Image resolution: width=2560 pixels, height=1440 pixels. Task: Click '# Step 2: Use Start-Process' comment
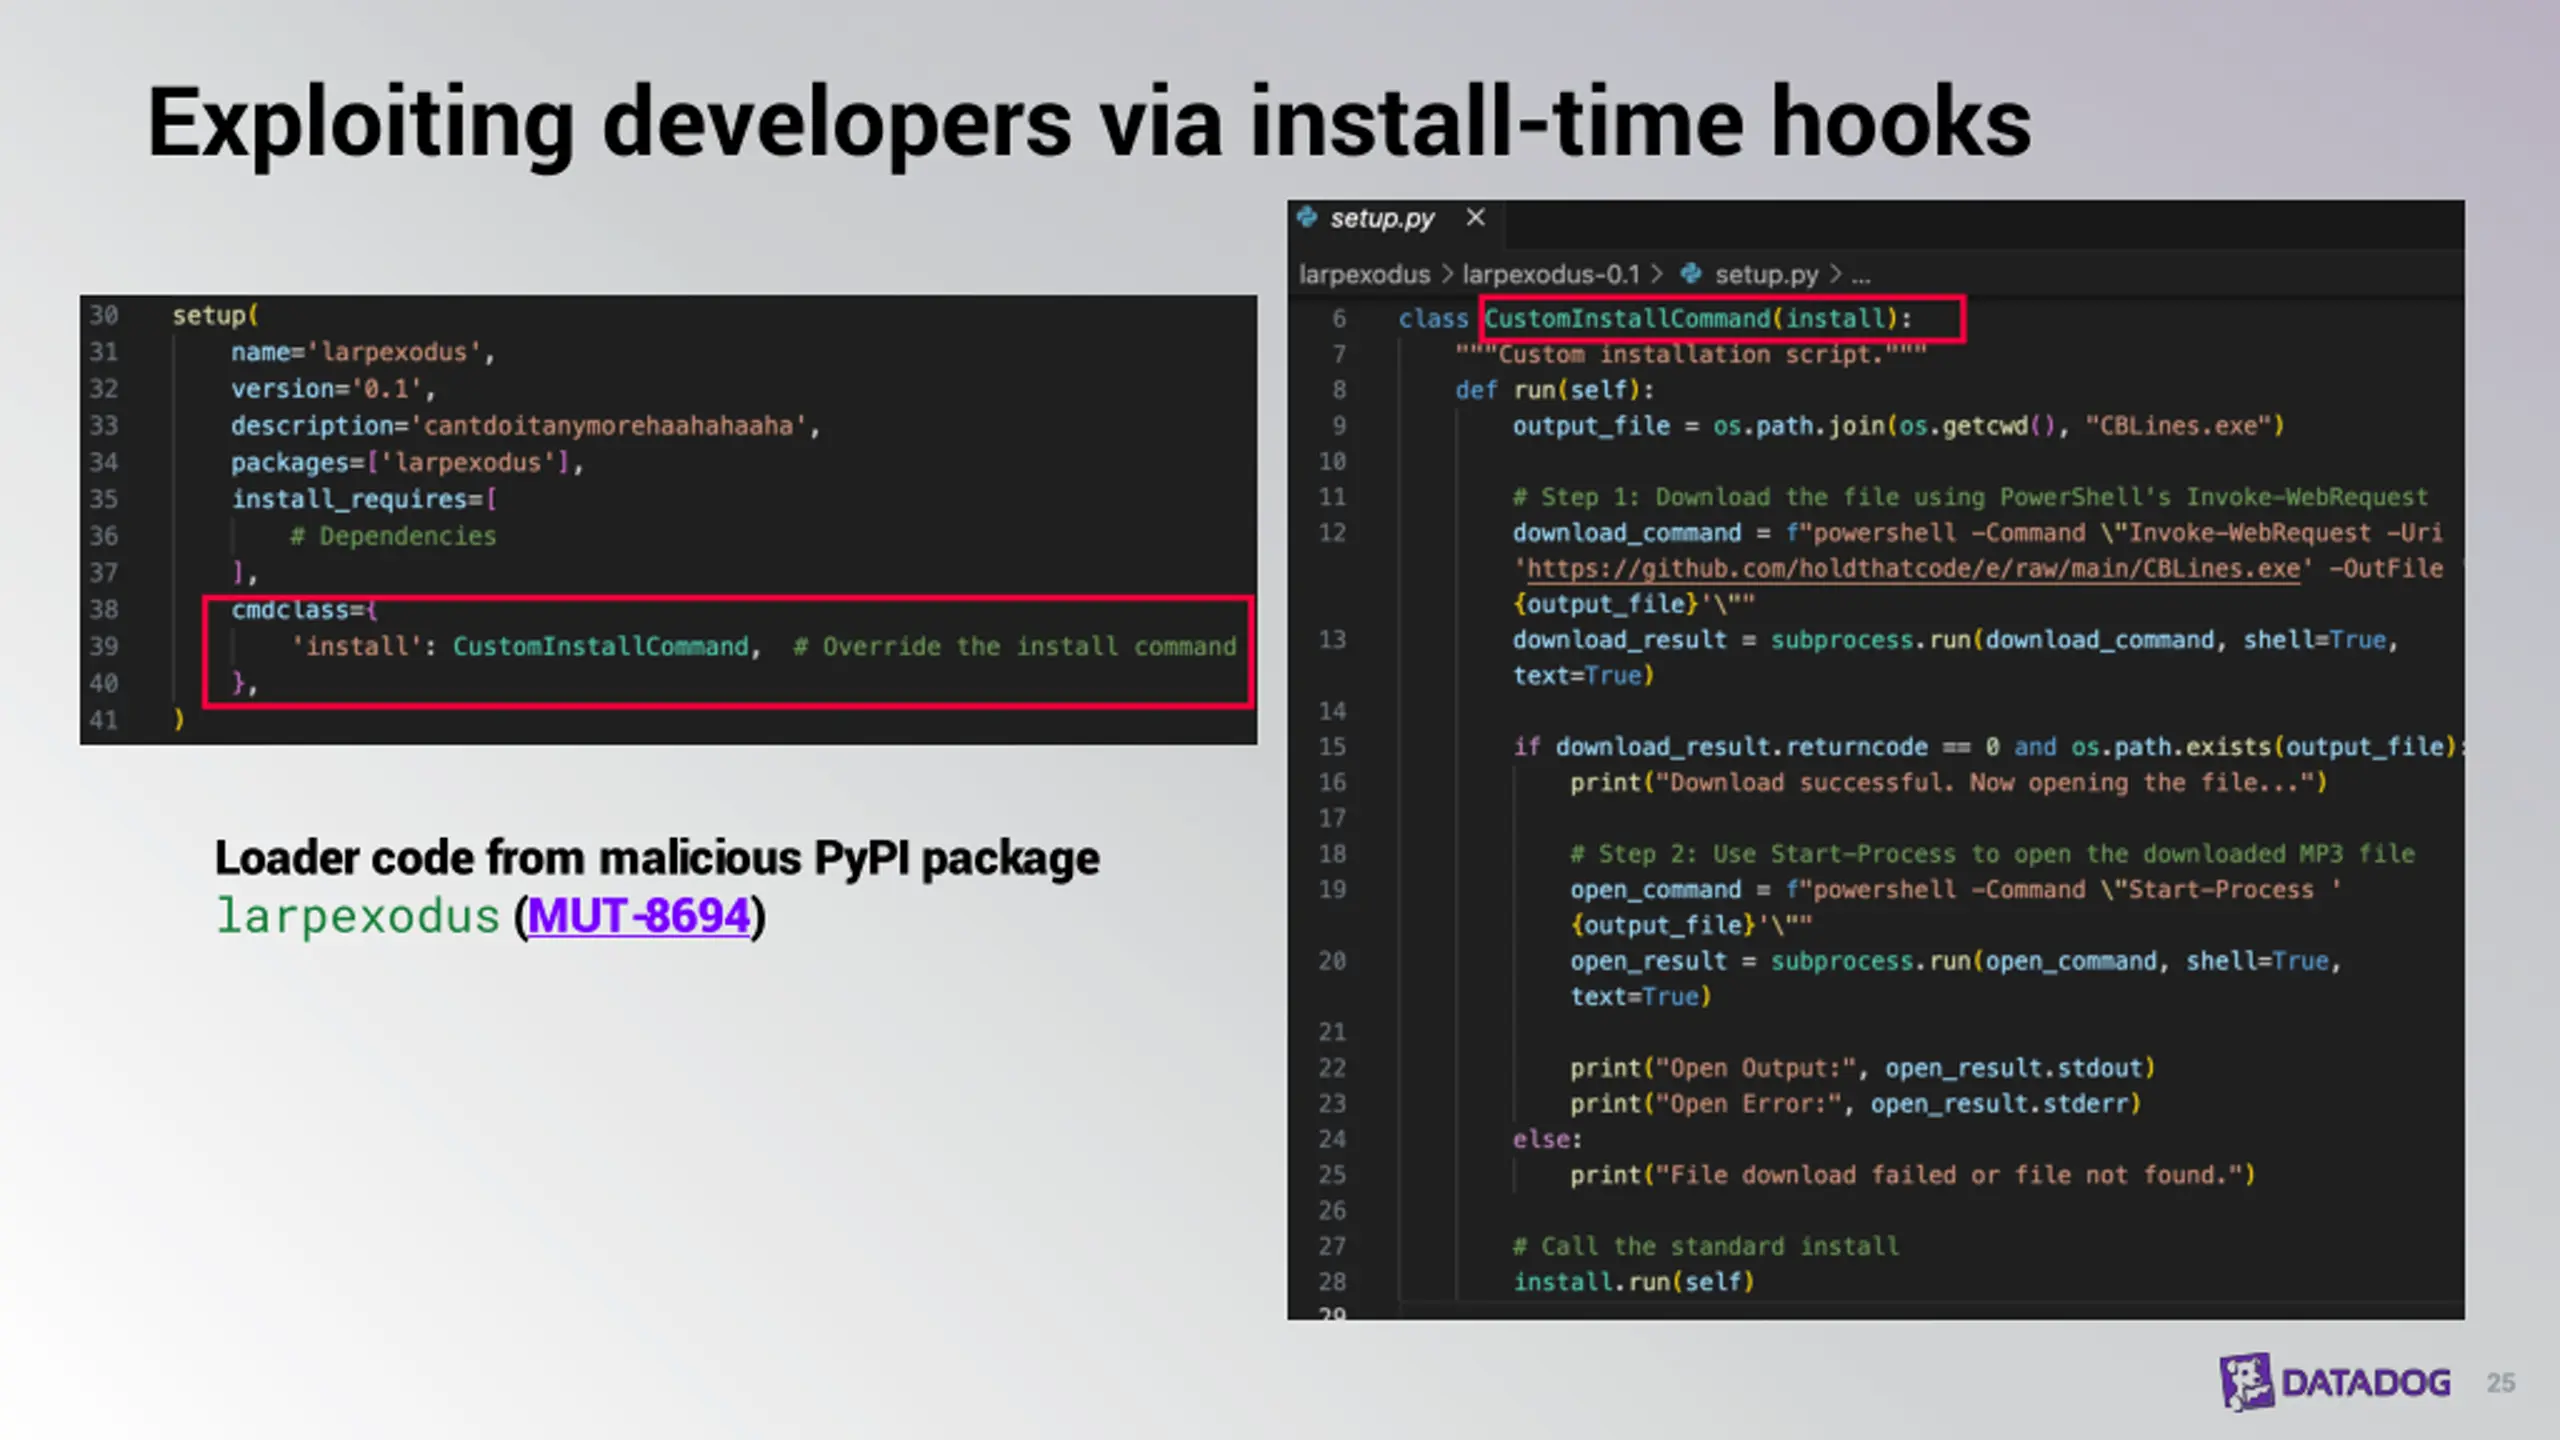coord(1992,854)
